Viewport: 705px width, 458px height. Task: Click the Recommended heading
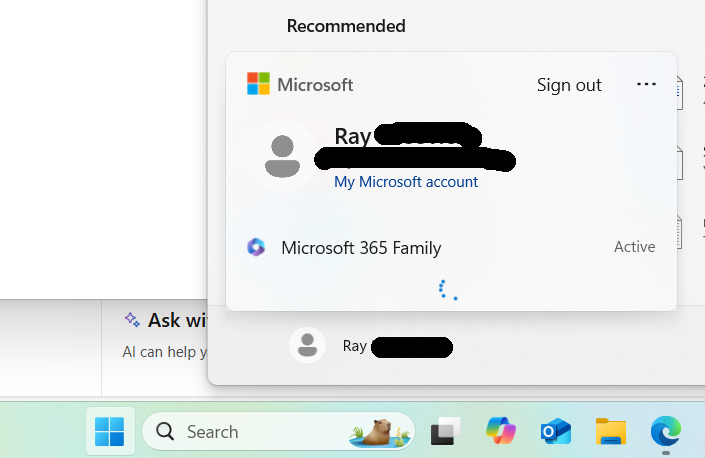click(x=346, y=26)
